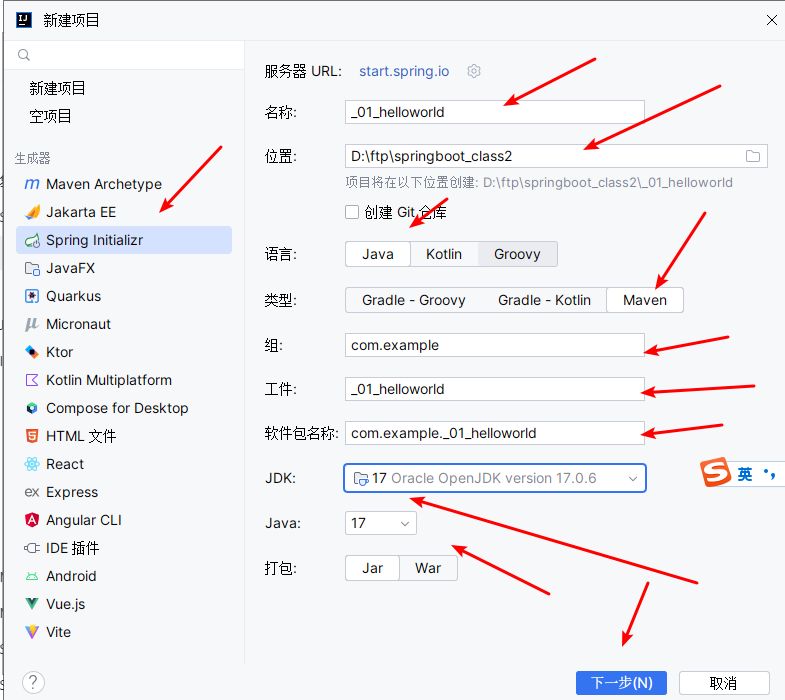Open the JDK version dropdown
The width and height of the screenshot is (785, 700).
(x=495, y=478)
